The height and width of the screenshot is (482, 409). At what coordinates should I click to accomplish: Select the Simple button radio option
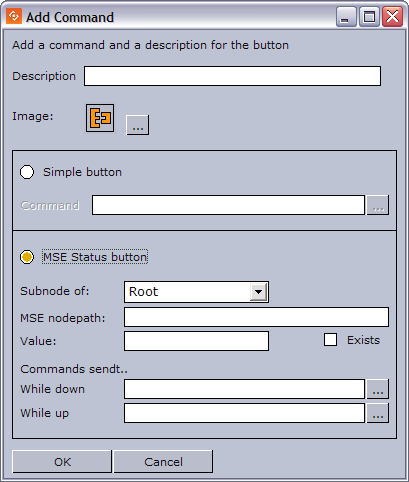tap(27, 172)
